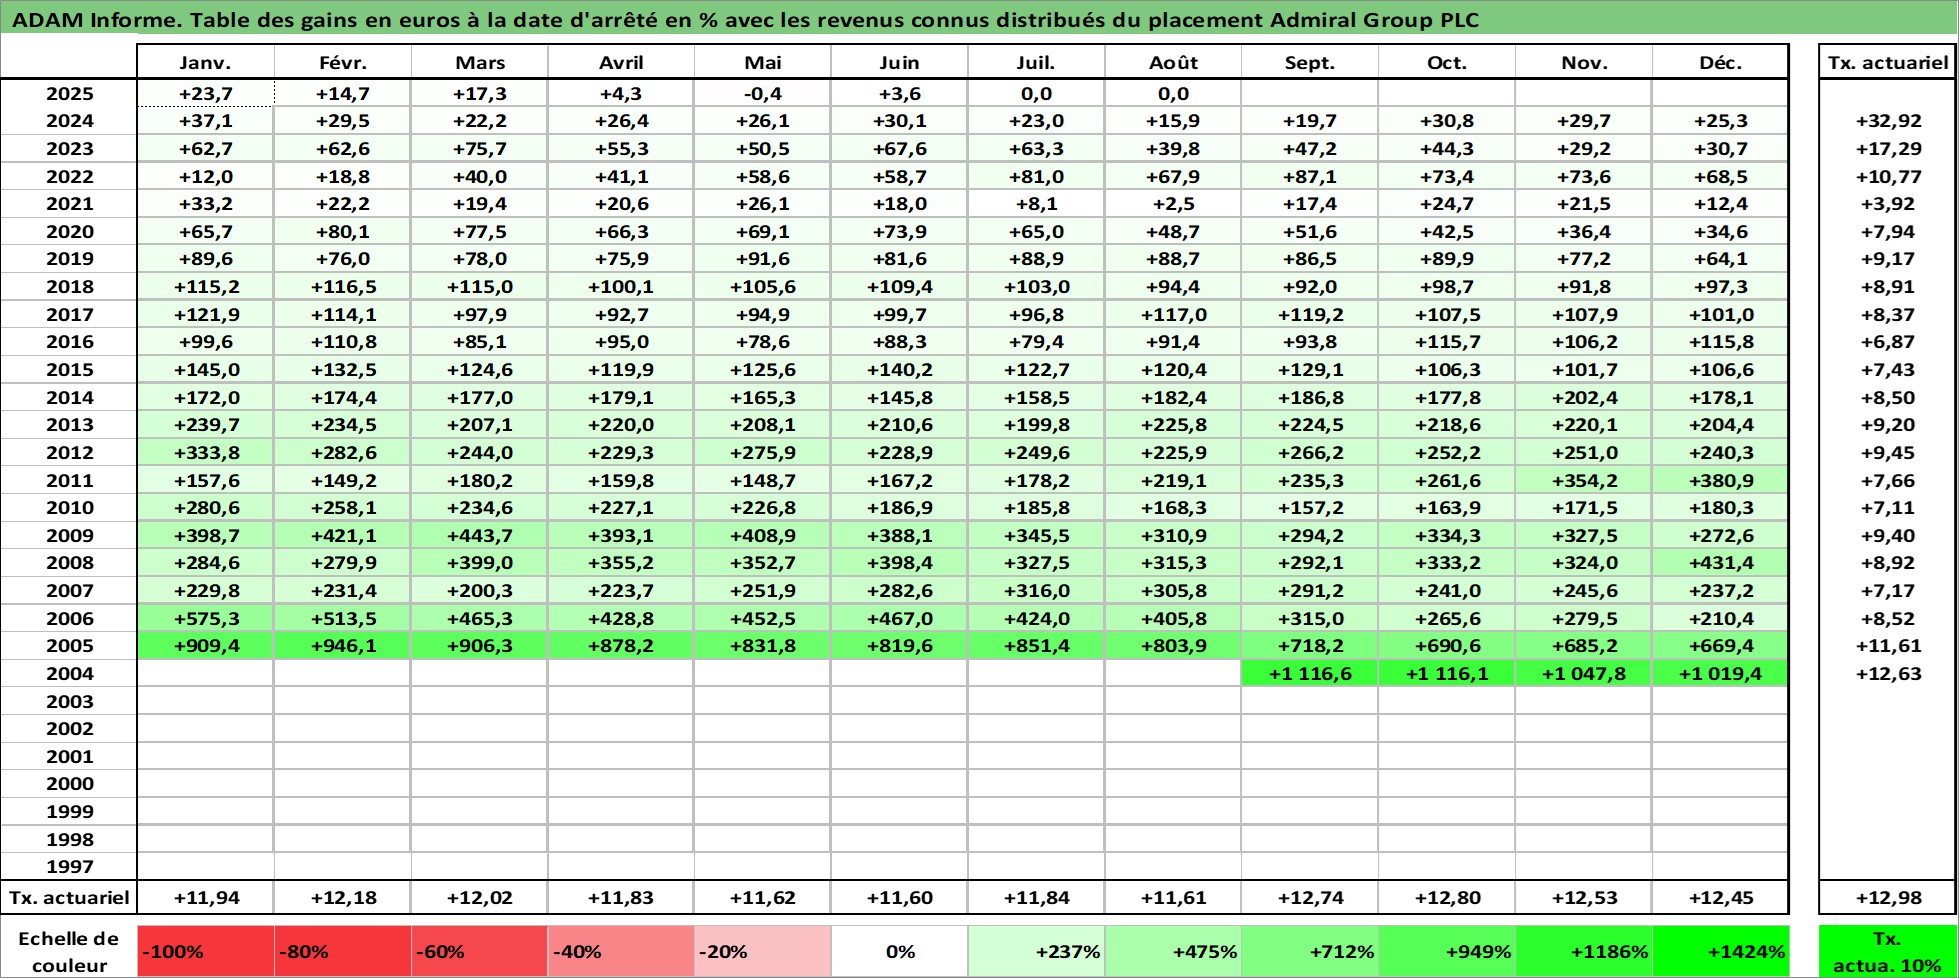This screenshot has width=1959, height=978.
Task: Select the 2004 actuarial rate +12,63
Action: coord(1888,674)
